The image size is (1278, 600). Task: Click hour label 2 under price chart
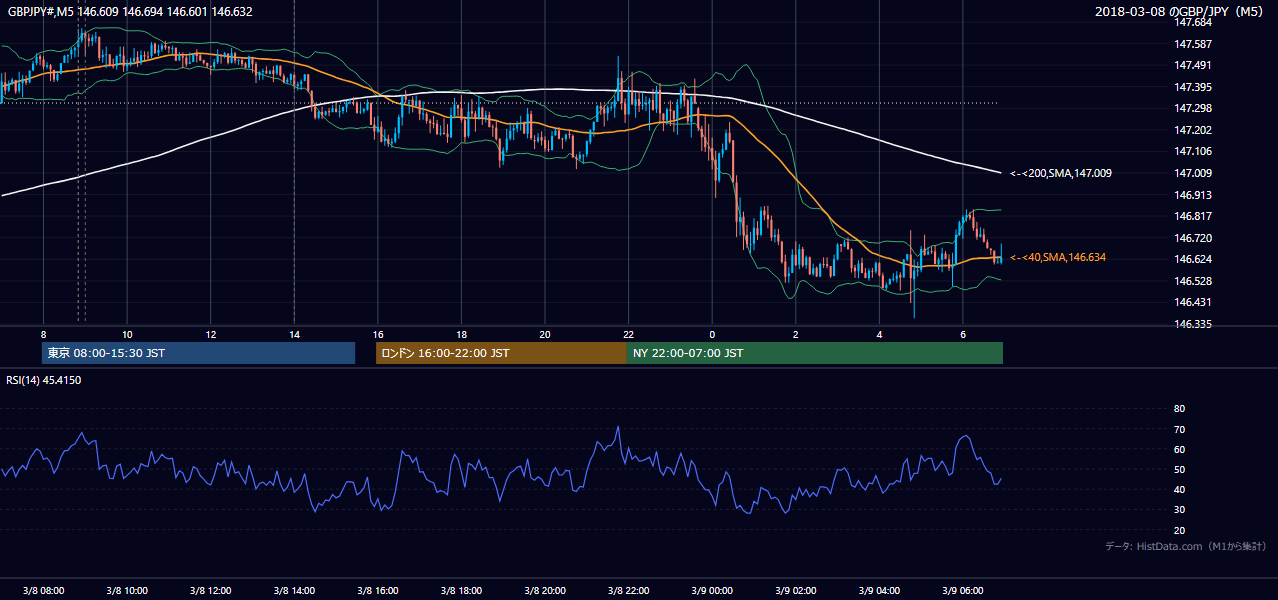click(x=796, y=333)
